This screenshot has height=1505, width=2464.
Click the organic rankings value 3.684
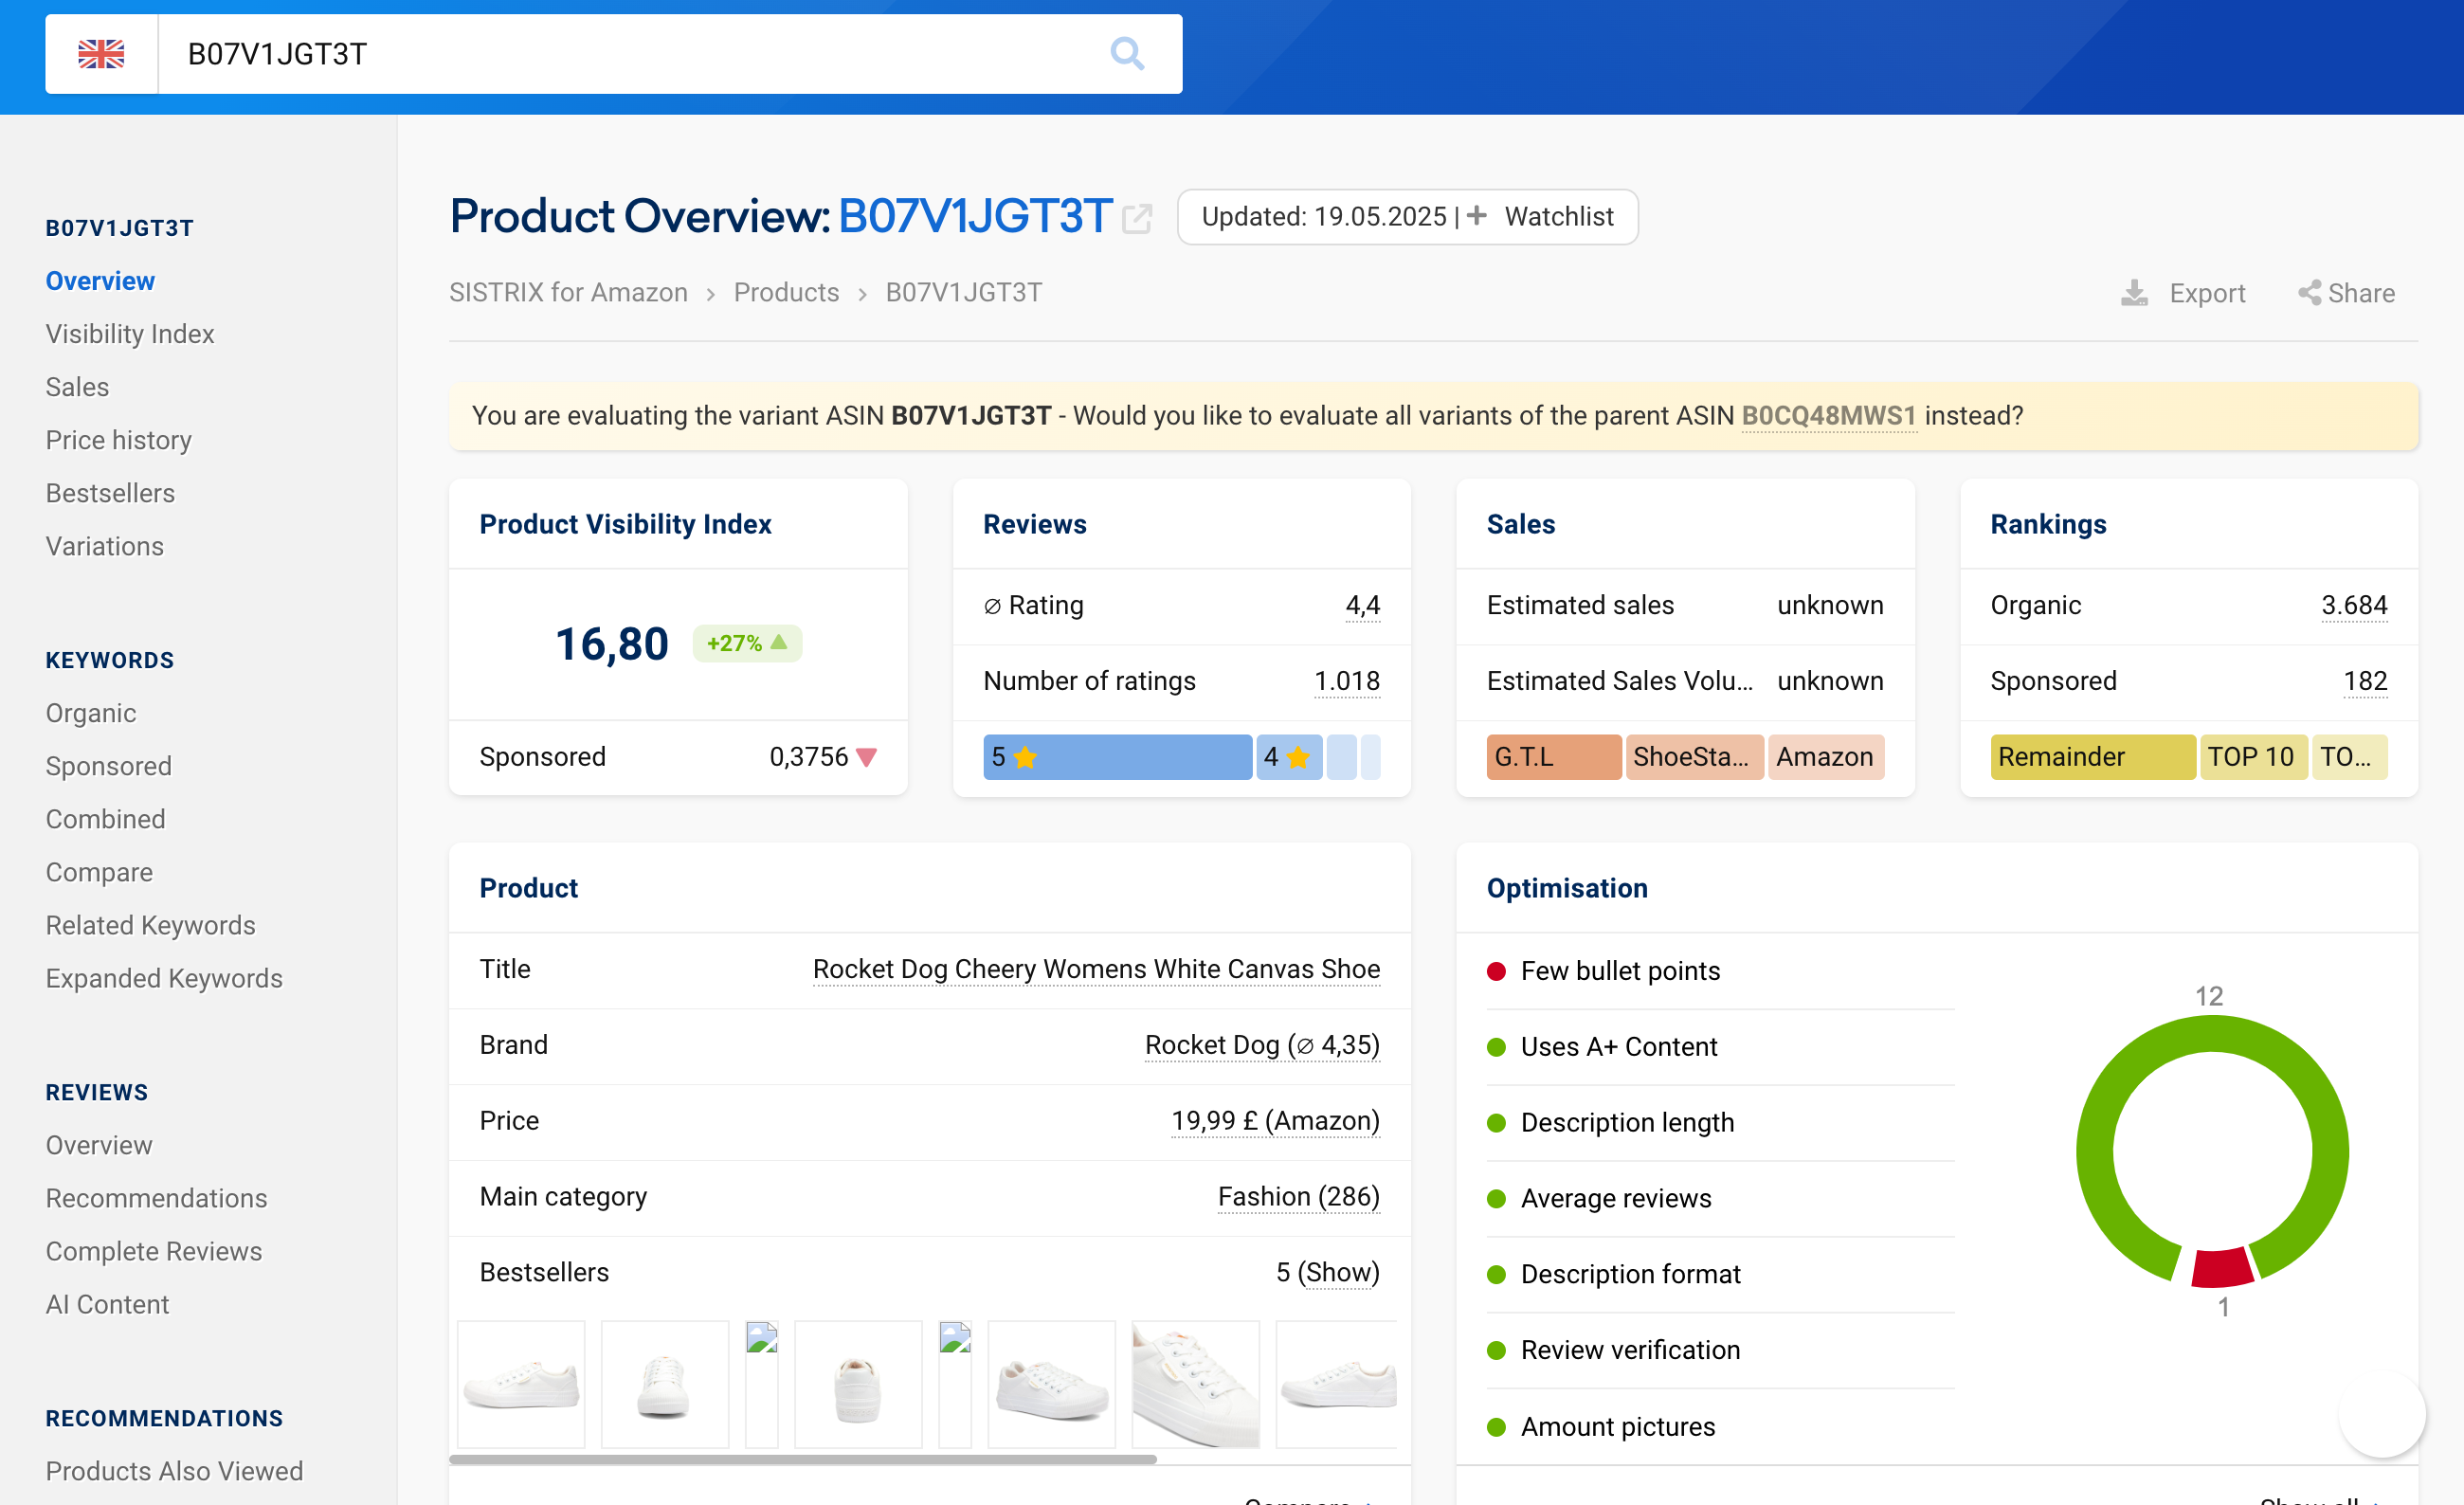[x=2354, y=605]
